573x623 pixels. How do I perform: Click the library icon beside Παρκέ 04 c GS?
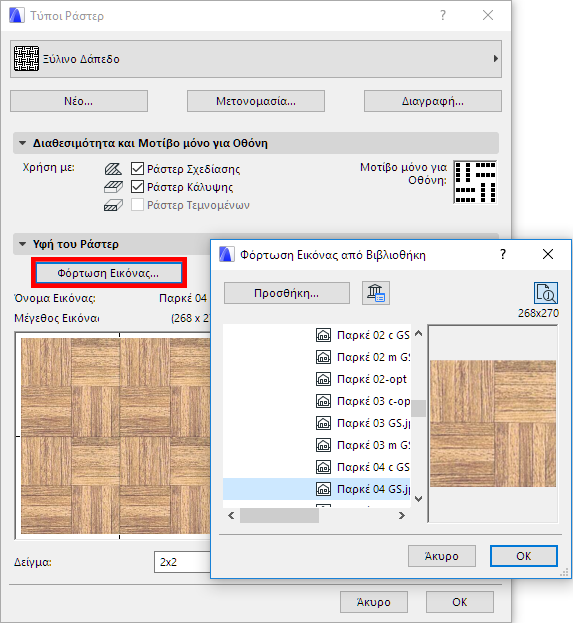click(323, 467)
